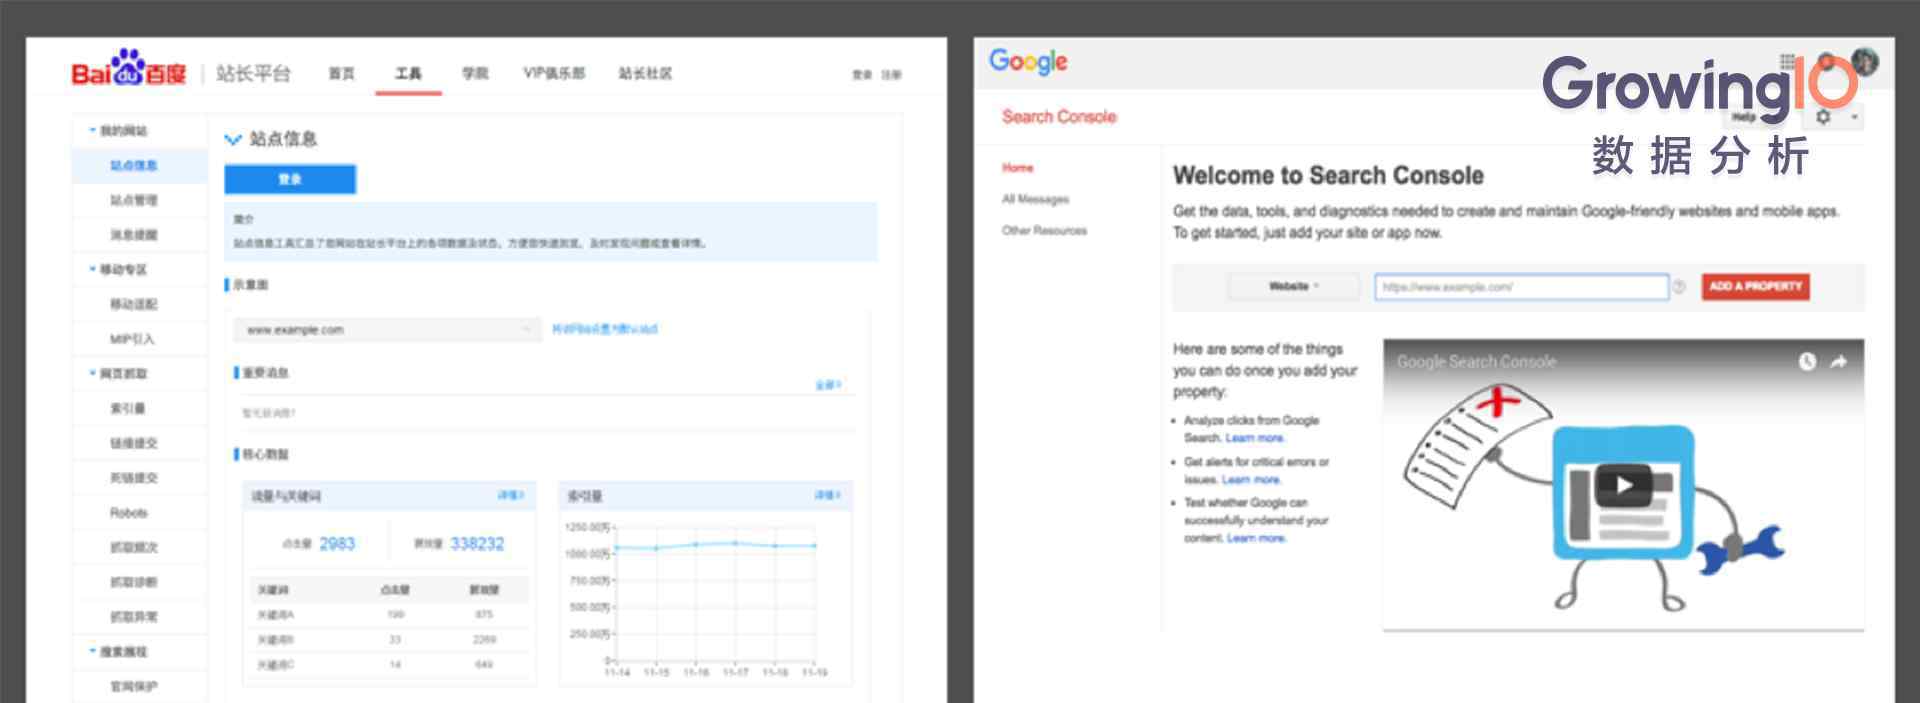Click the 338232 impressions value
The width and height of the screenshot is (1920, 703).
pos(477,544)
